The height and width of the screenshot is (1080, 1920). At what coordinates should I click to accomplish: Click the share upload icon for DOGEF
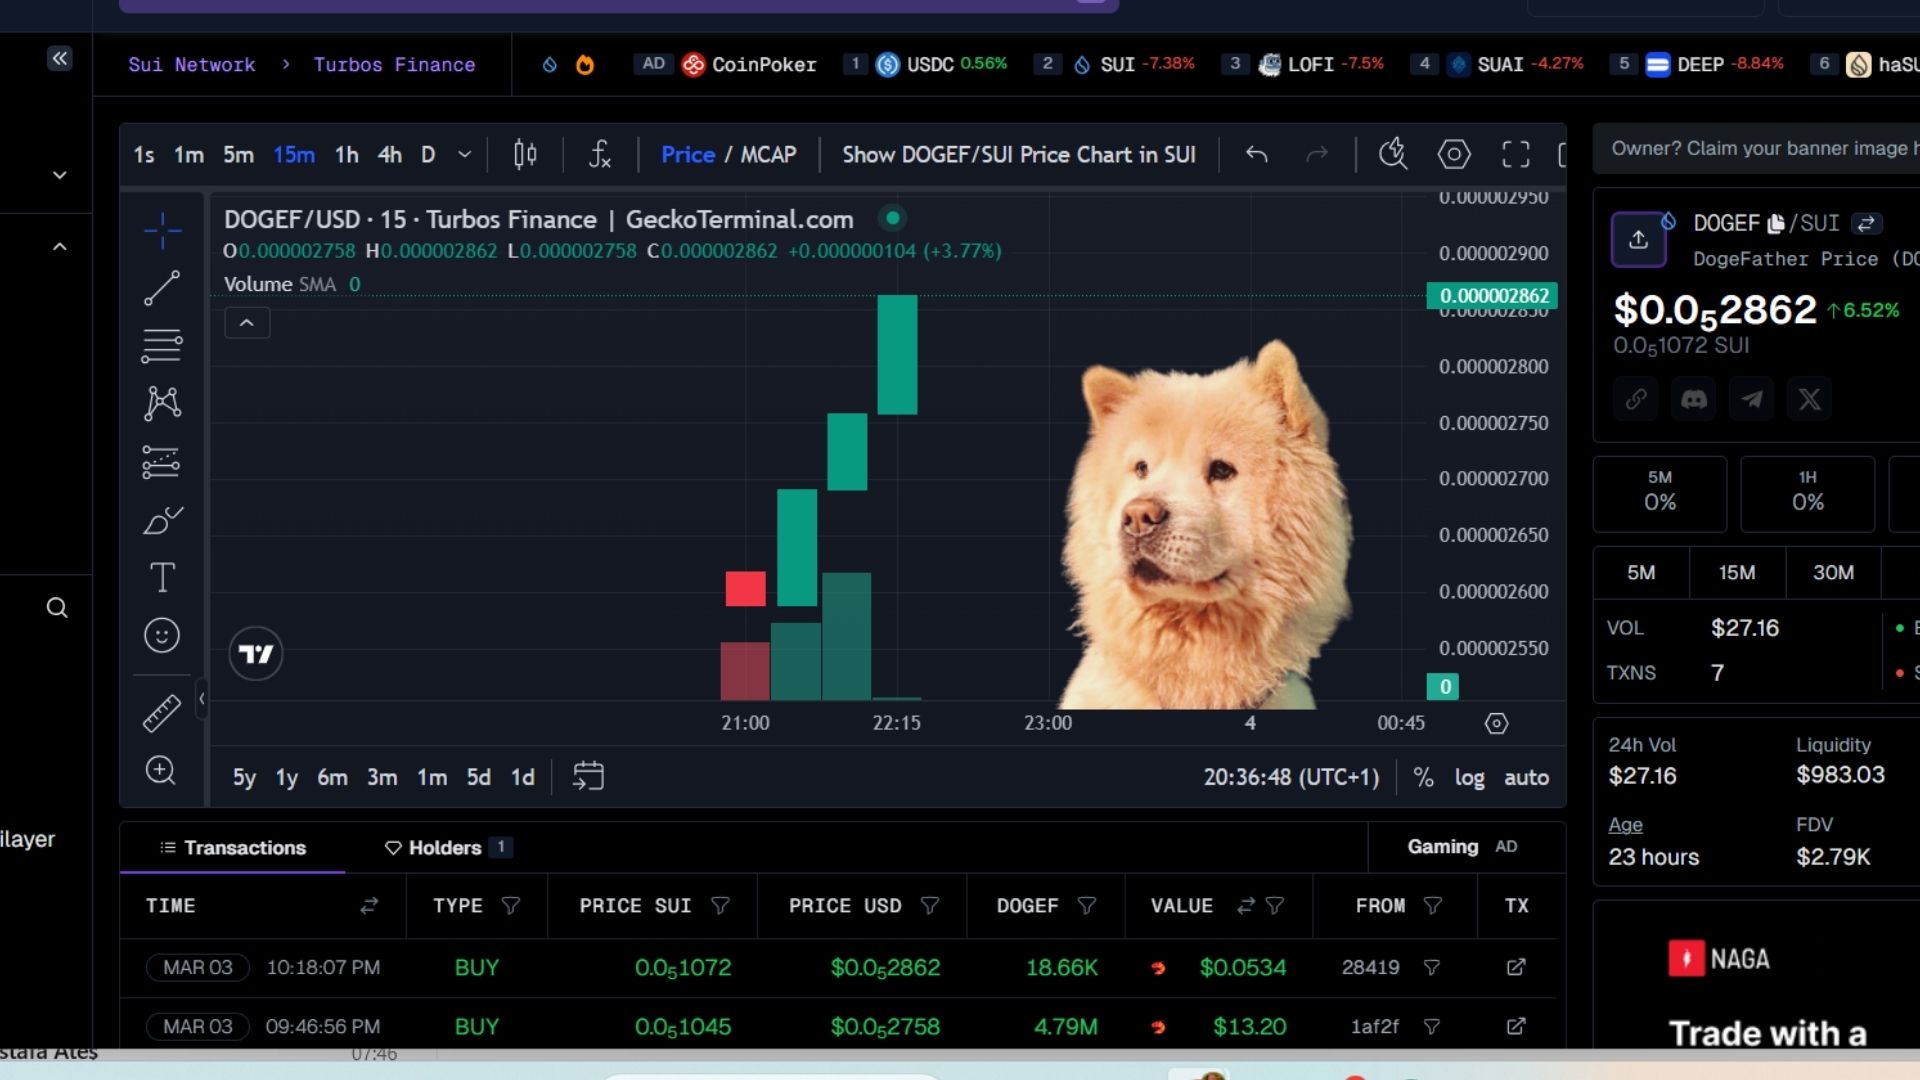coord(1638,240)
